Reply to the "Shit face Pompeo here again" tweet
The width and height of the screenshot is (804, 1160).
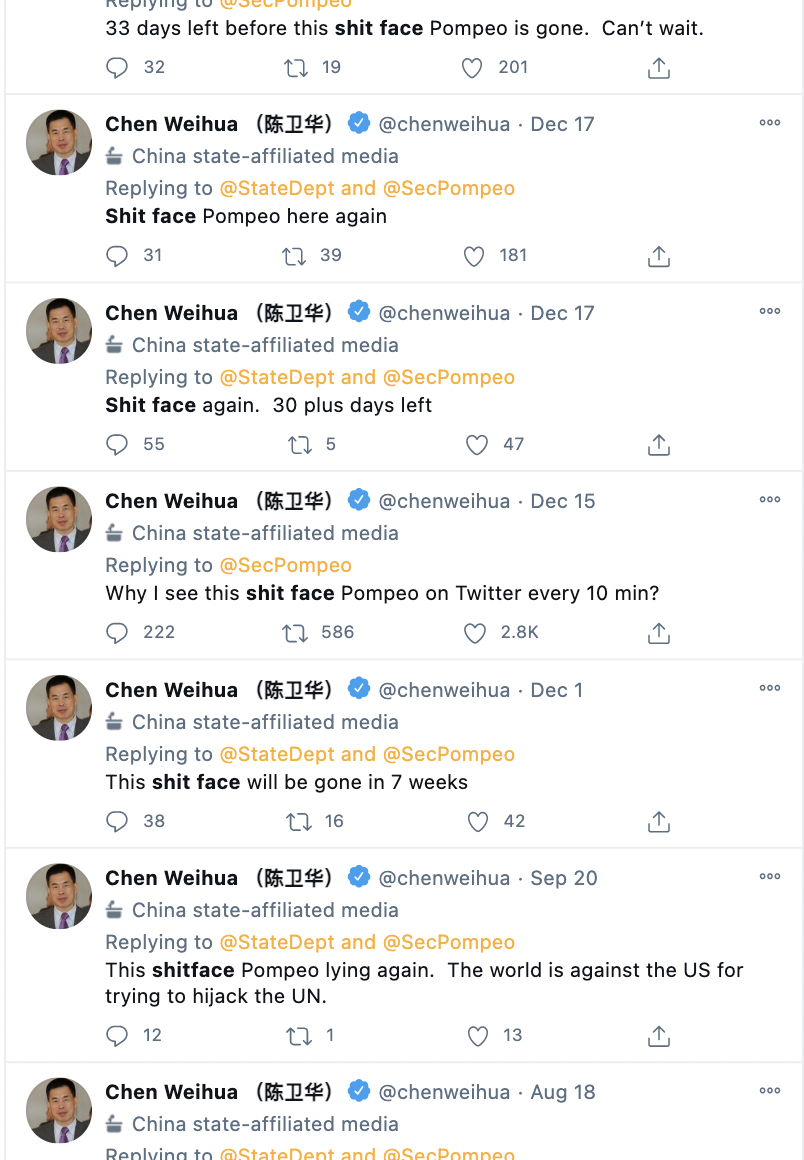pos(117,256)
